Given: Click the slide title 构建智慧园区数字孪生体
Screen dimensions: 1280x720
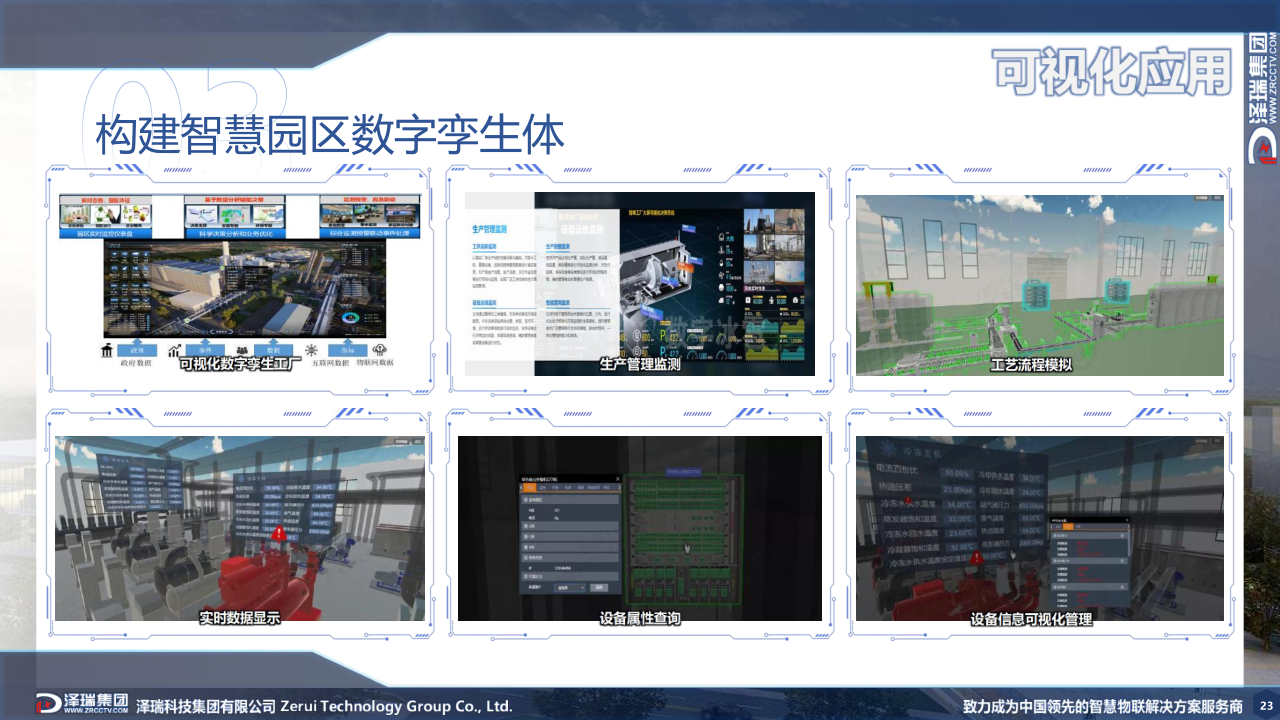Looking at the screenshot, I should pos(330,136).
